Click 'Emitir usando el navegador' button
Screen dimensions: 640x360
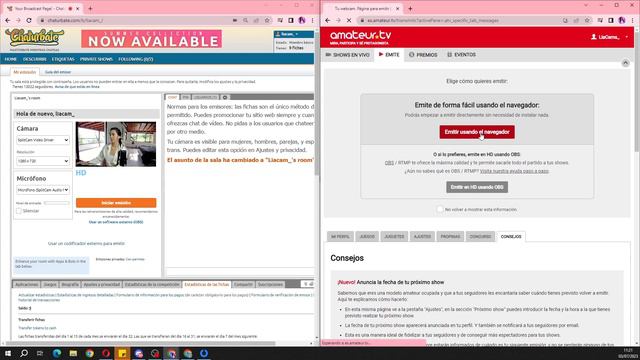click(477, 132)
